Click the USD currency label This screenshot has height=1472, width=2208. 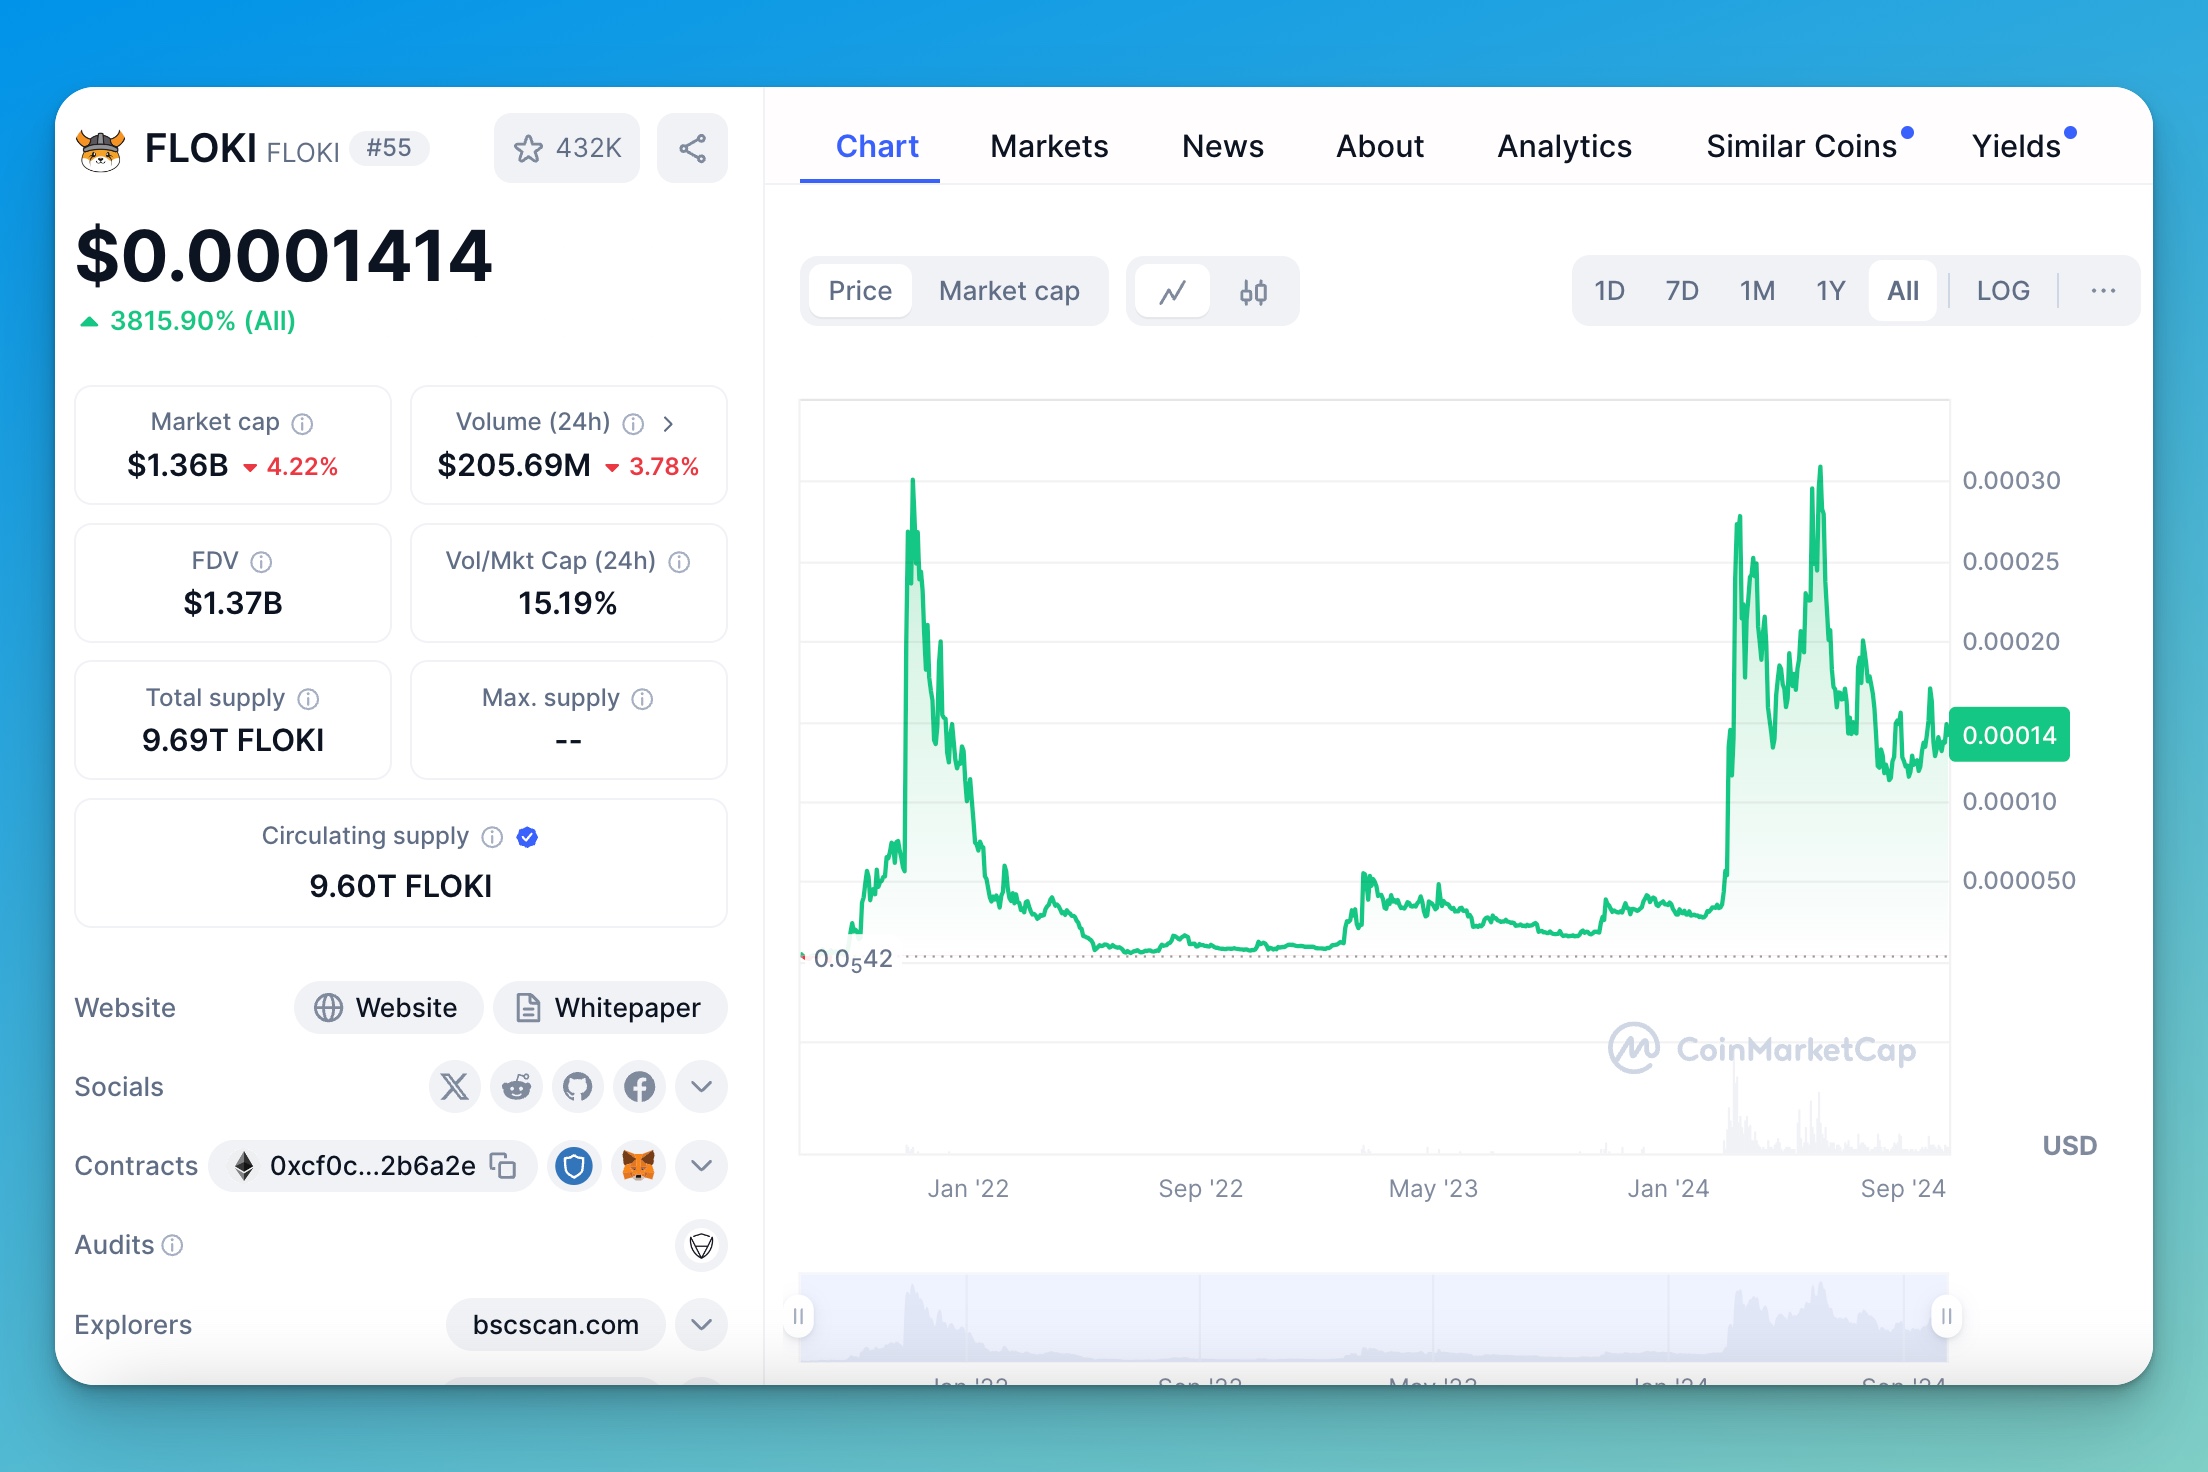tap(2069, 1146)
